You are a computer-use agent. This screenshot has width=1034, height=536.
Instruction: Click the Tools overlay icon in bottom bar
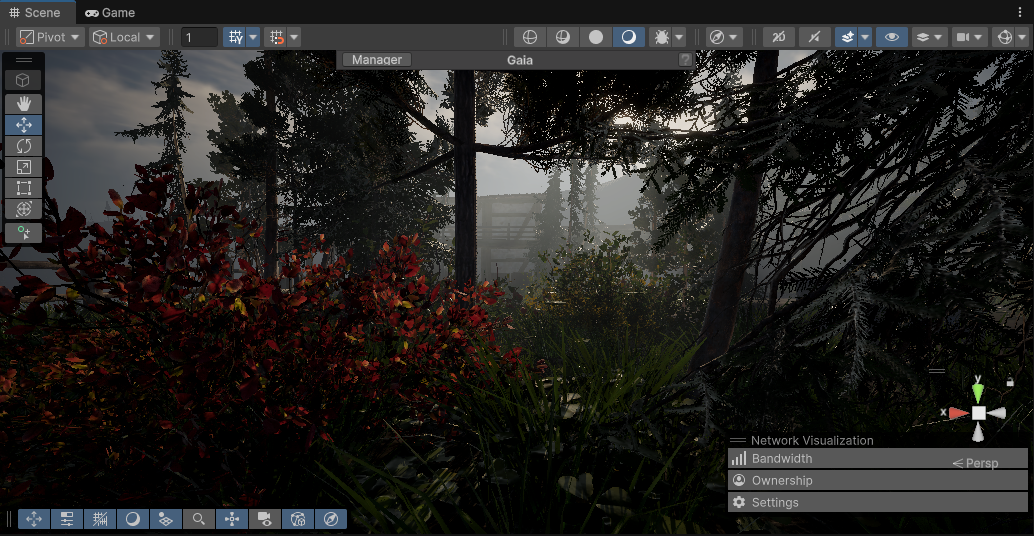34,519
